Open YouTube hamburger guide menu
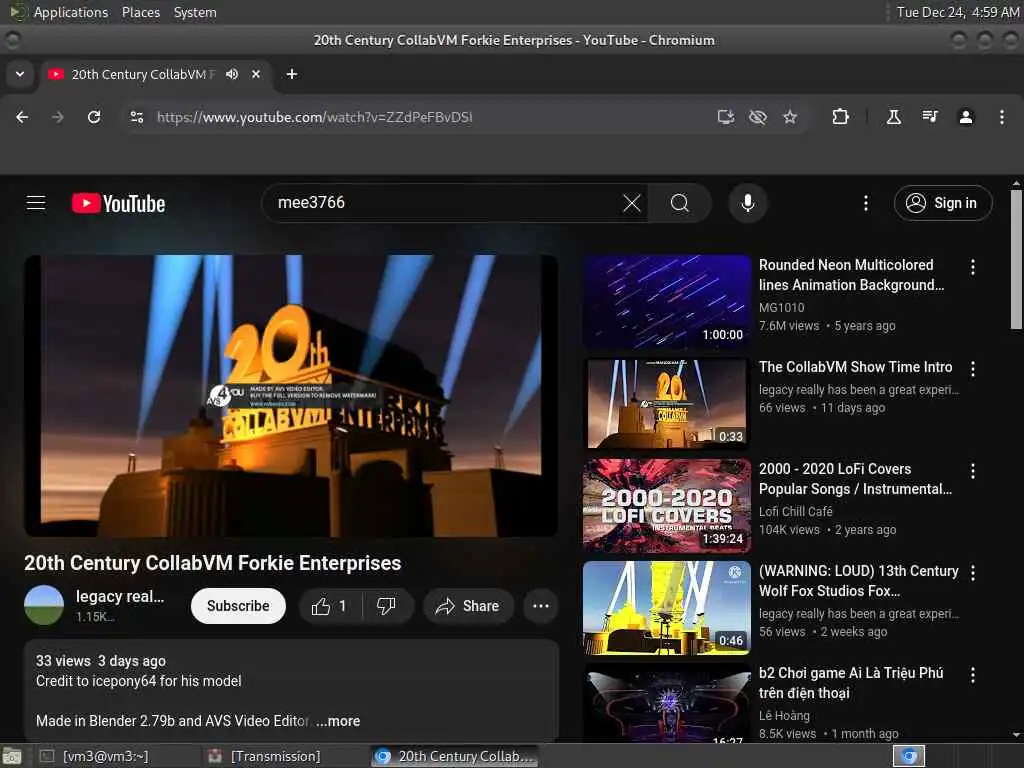Image resolution: width=1024 pixels, height=768 pixels. 36,203
